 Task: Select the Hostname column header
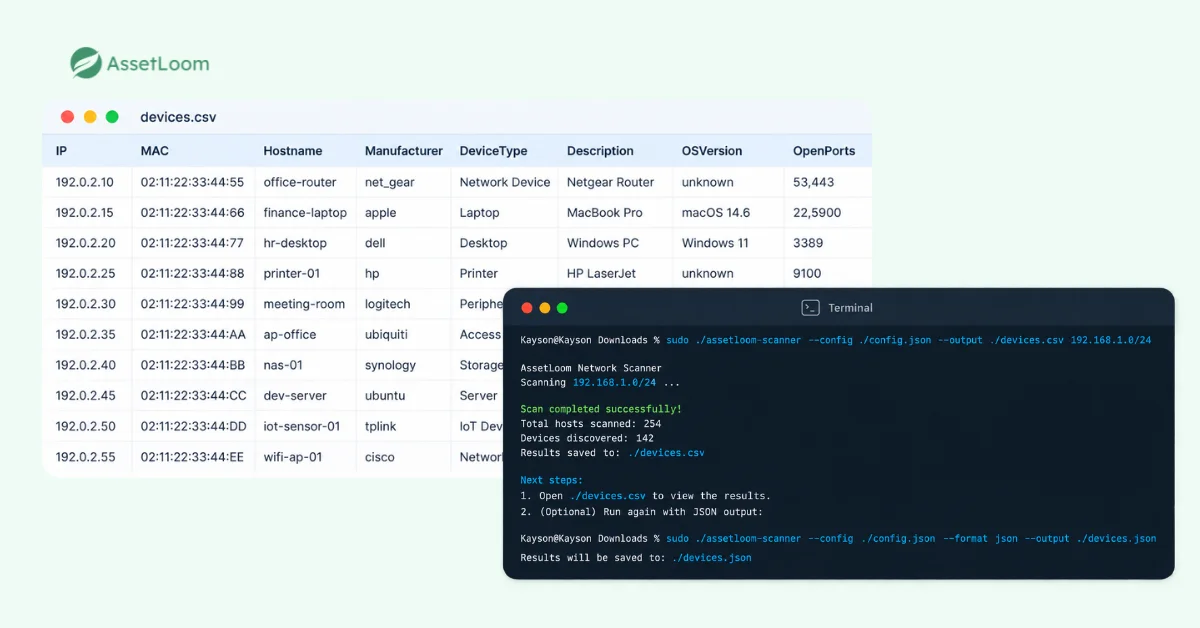[x=293, y=151]
